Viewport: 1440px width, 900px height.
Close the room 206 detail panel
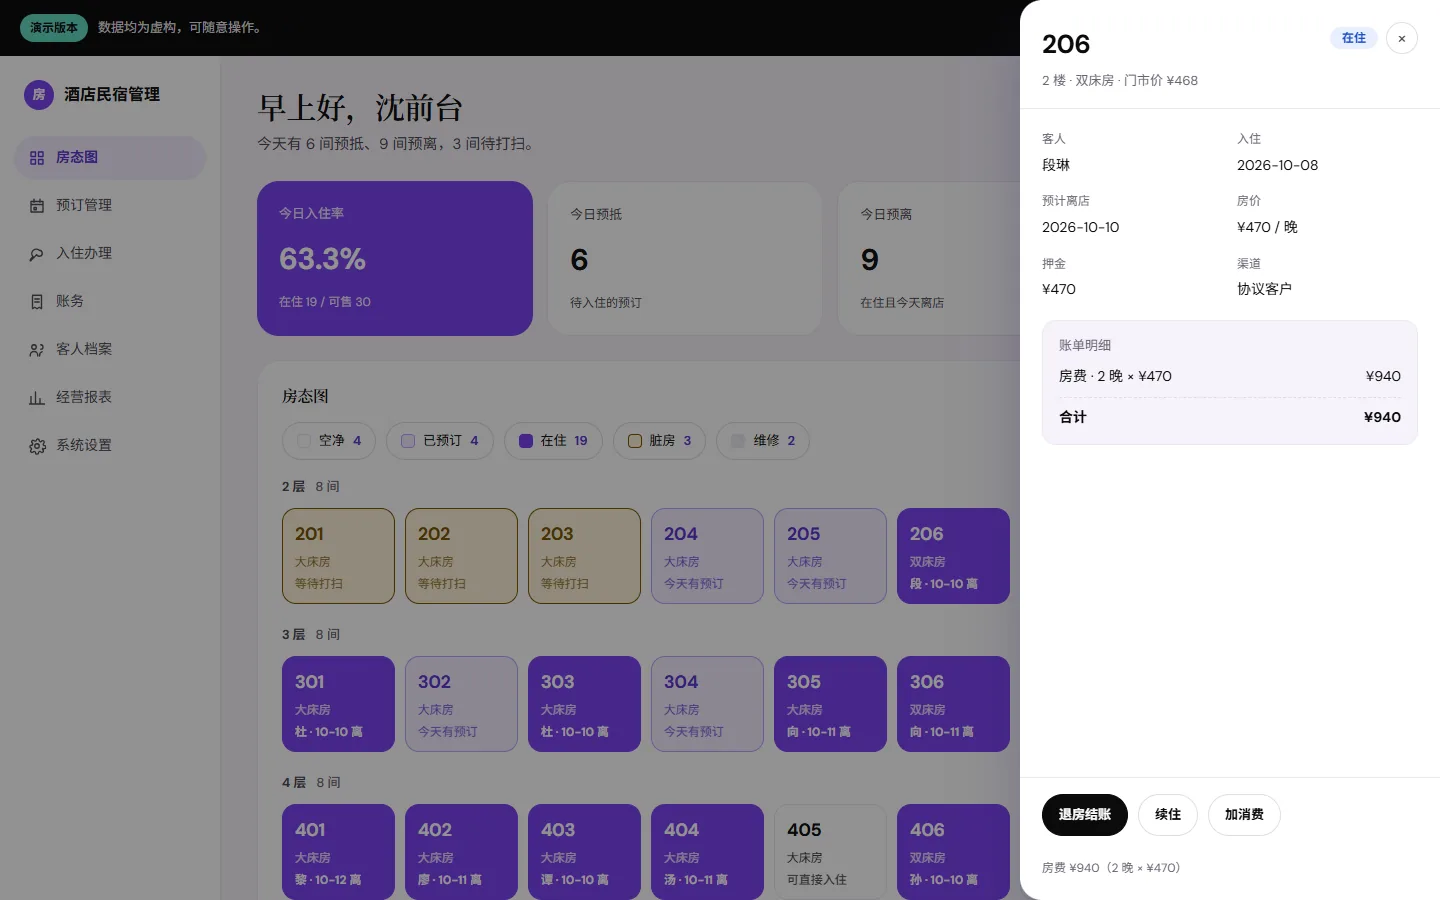1401,38
